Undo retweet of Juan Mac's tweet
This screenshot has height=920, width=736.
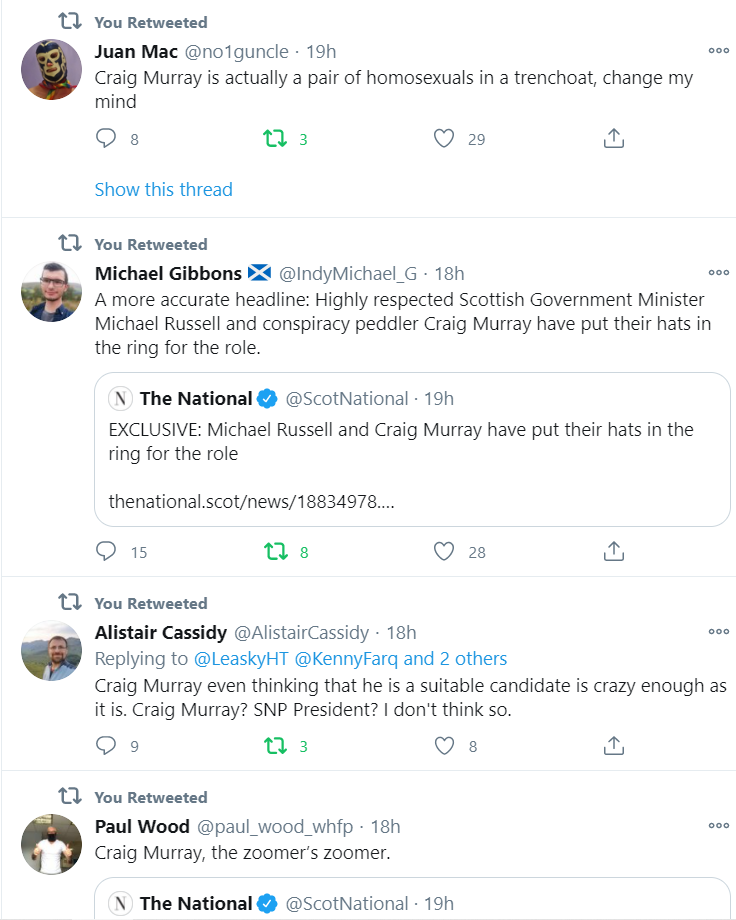275,138
